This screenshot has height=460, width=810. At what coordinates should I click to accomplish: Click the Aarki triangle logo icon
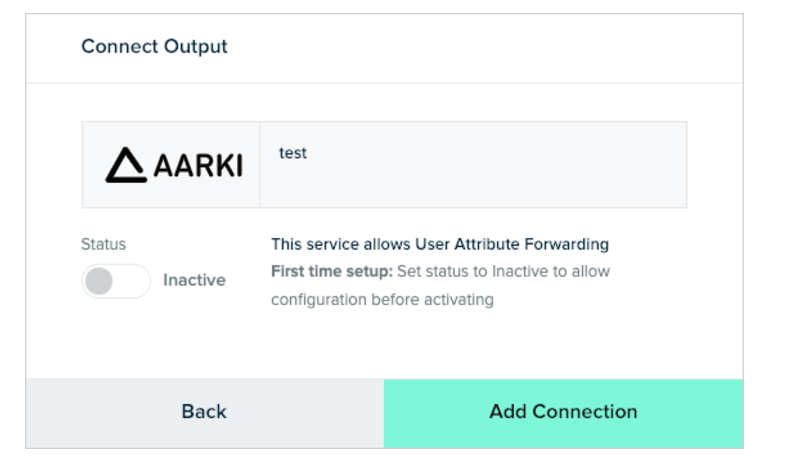[x=126, y=165]
